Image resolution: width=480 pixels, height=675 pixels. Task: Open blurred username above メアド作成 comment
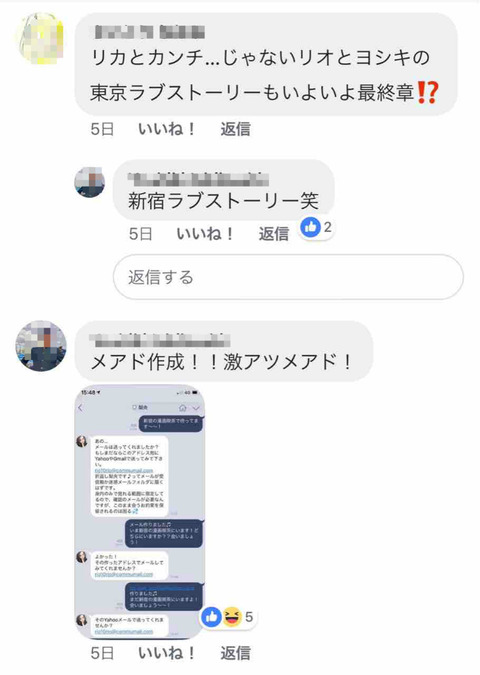click(x=160, y=340)
